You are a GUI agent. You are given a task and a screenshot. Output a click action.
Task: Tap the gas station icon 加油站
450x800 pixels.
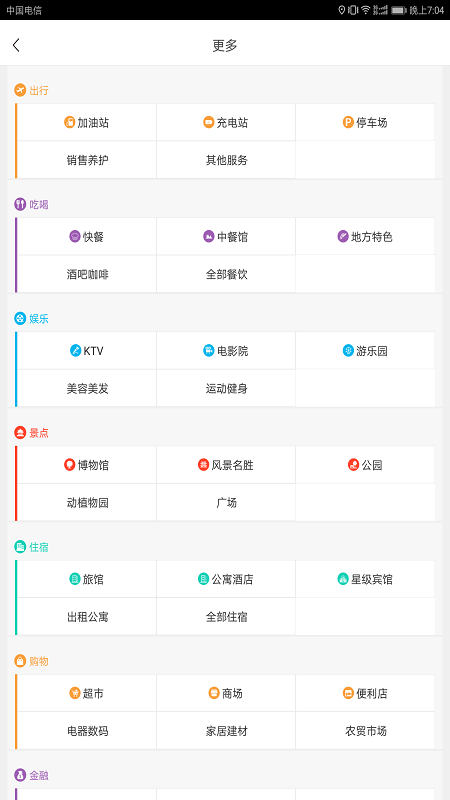69,122
